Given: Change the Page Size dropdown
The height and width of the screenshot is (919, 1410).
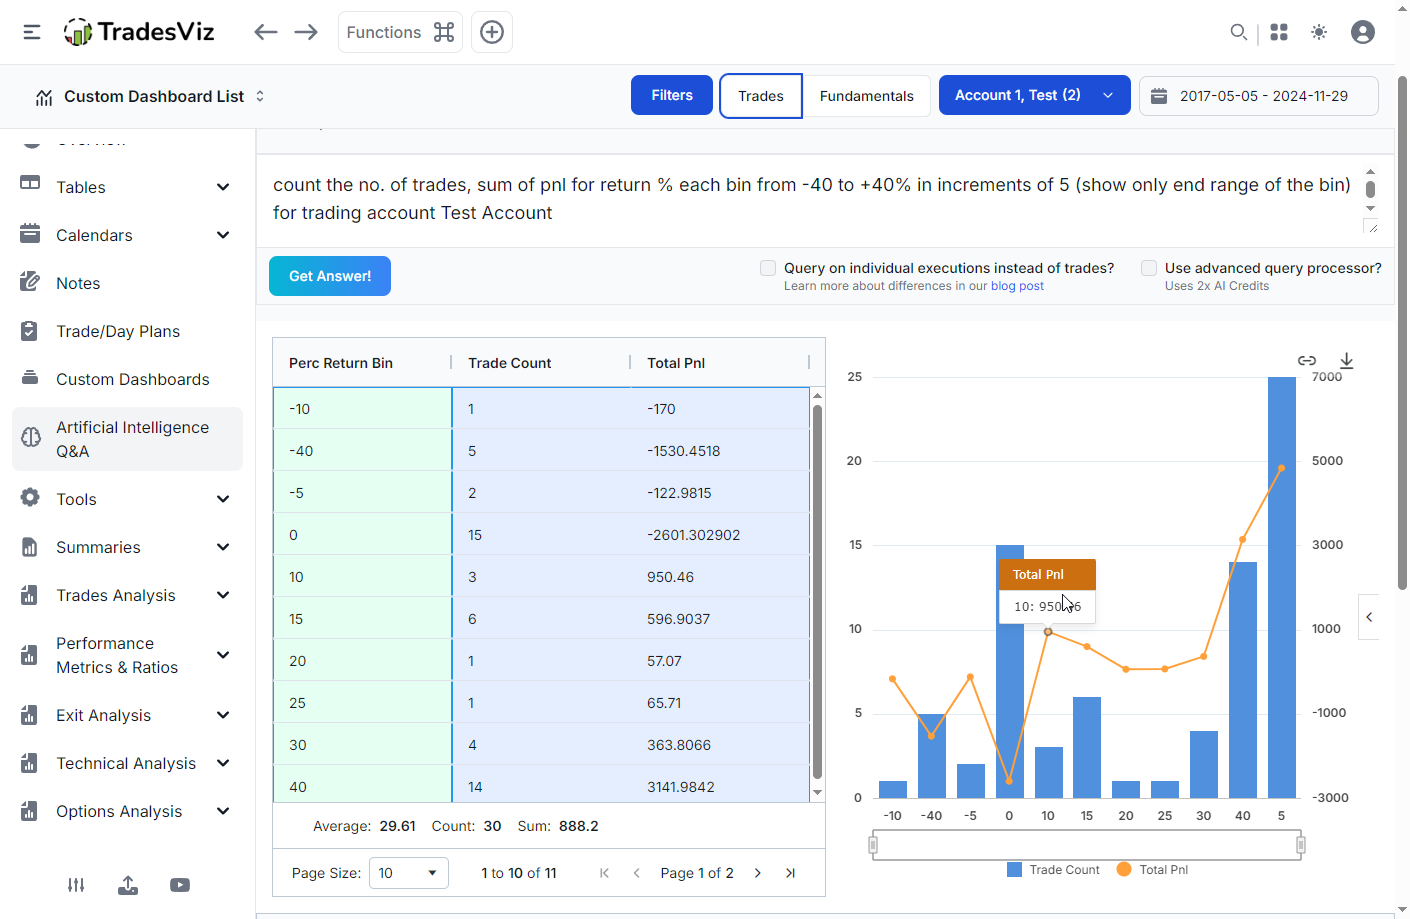Looking at the screenshot, I should pos(408,873).
